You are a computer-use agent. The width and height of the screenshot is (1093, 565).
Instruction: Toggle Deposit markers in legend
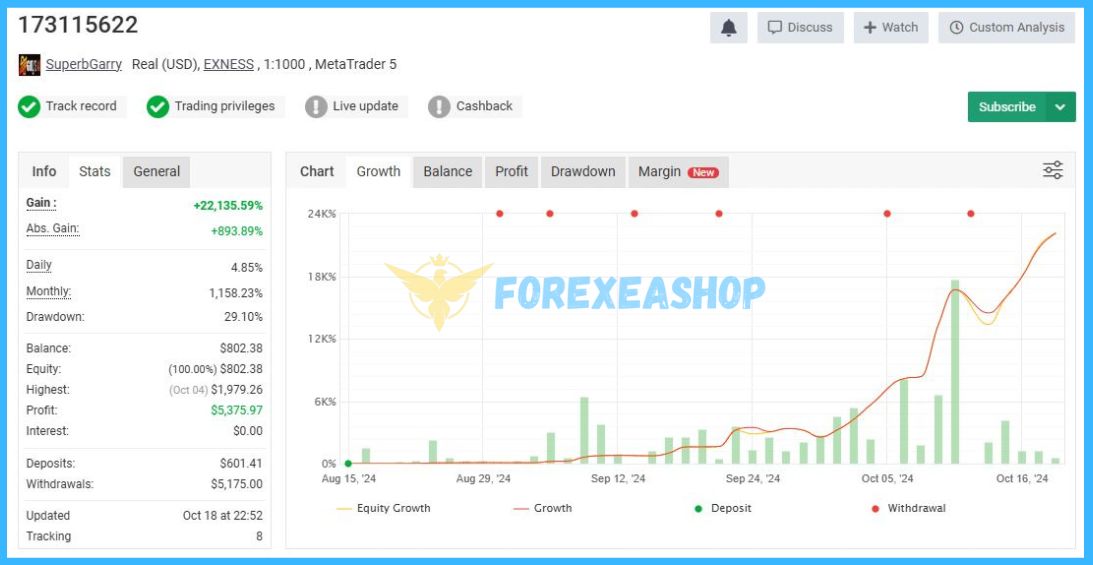pyautogui.click(x=723, y=509)
